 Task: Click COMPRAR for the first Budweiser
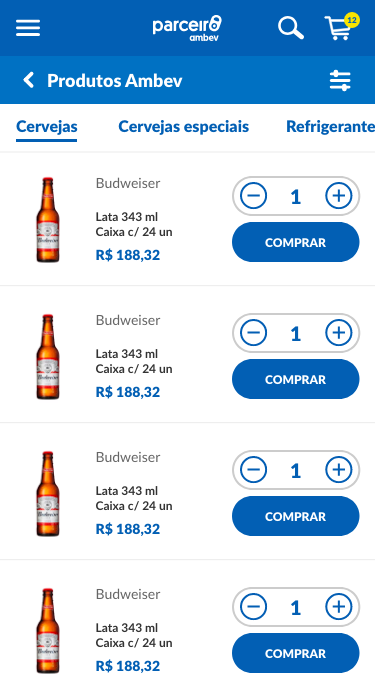(x=296, y=242)
